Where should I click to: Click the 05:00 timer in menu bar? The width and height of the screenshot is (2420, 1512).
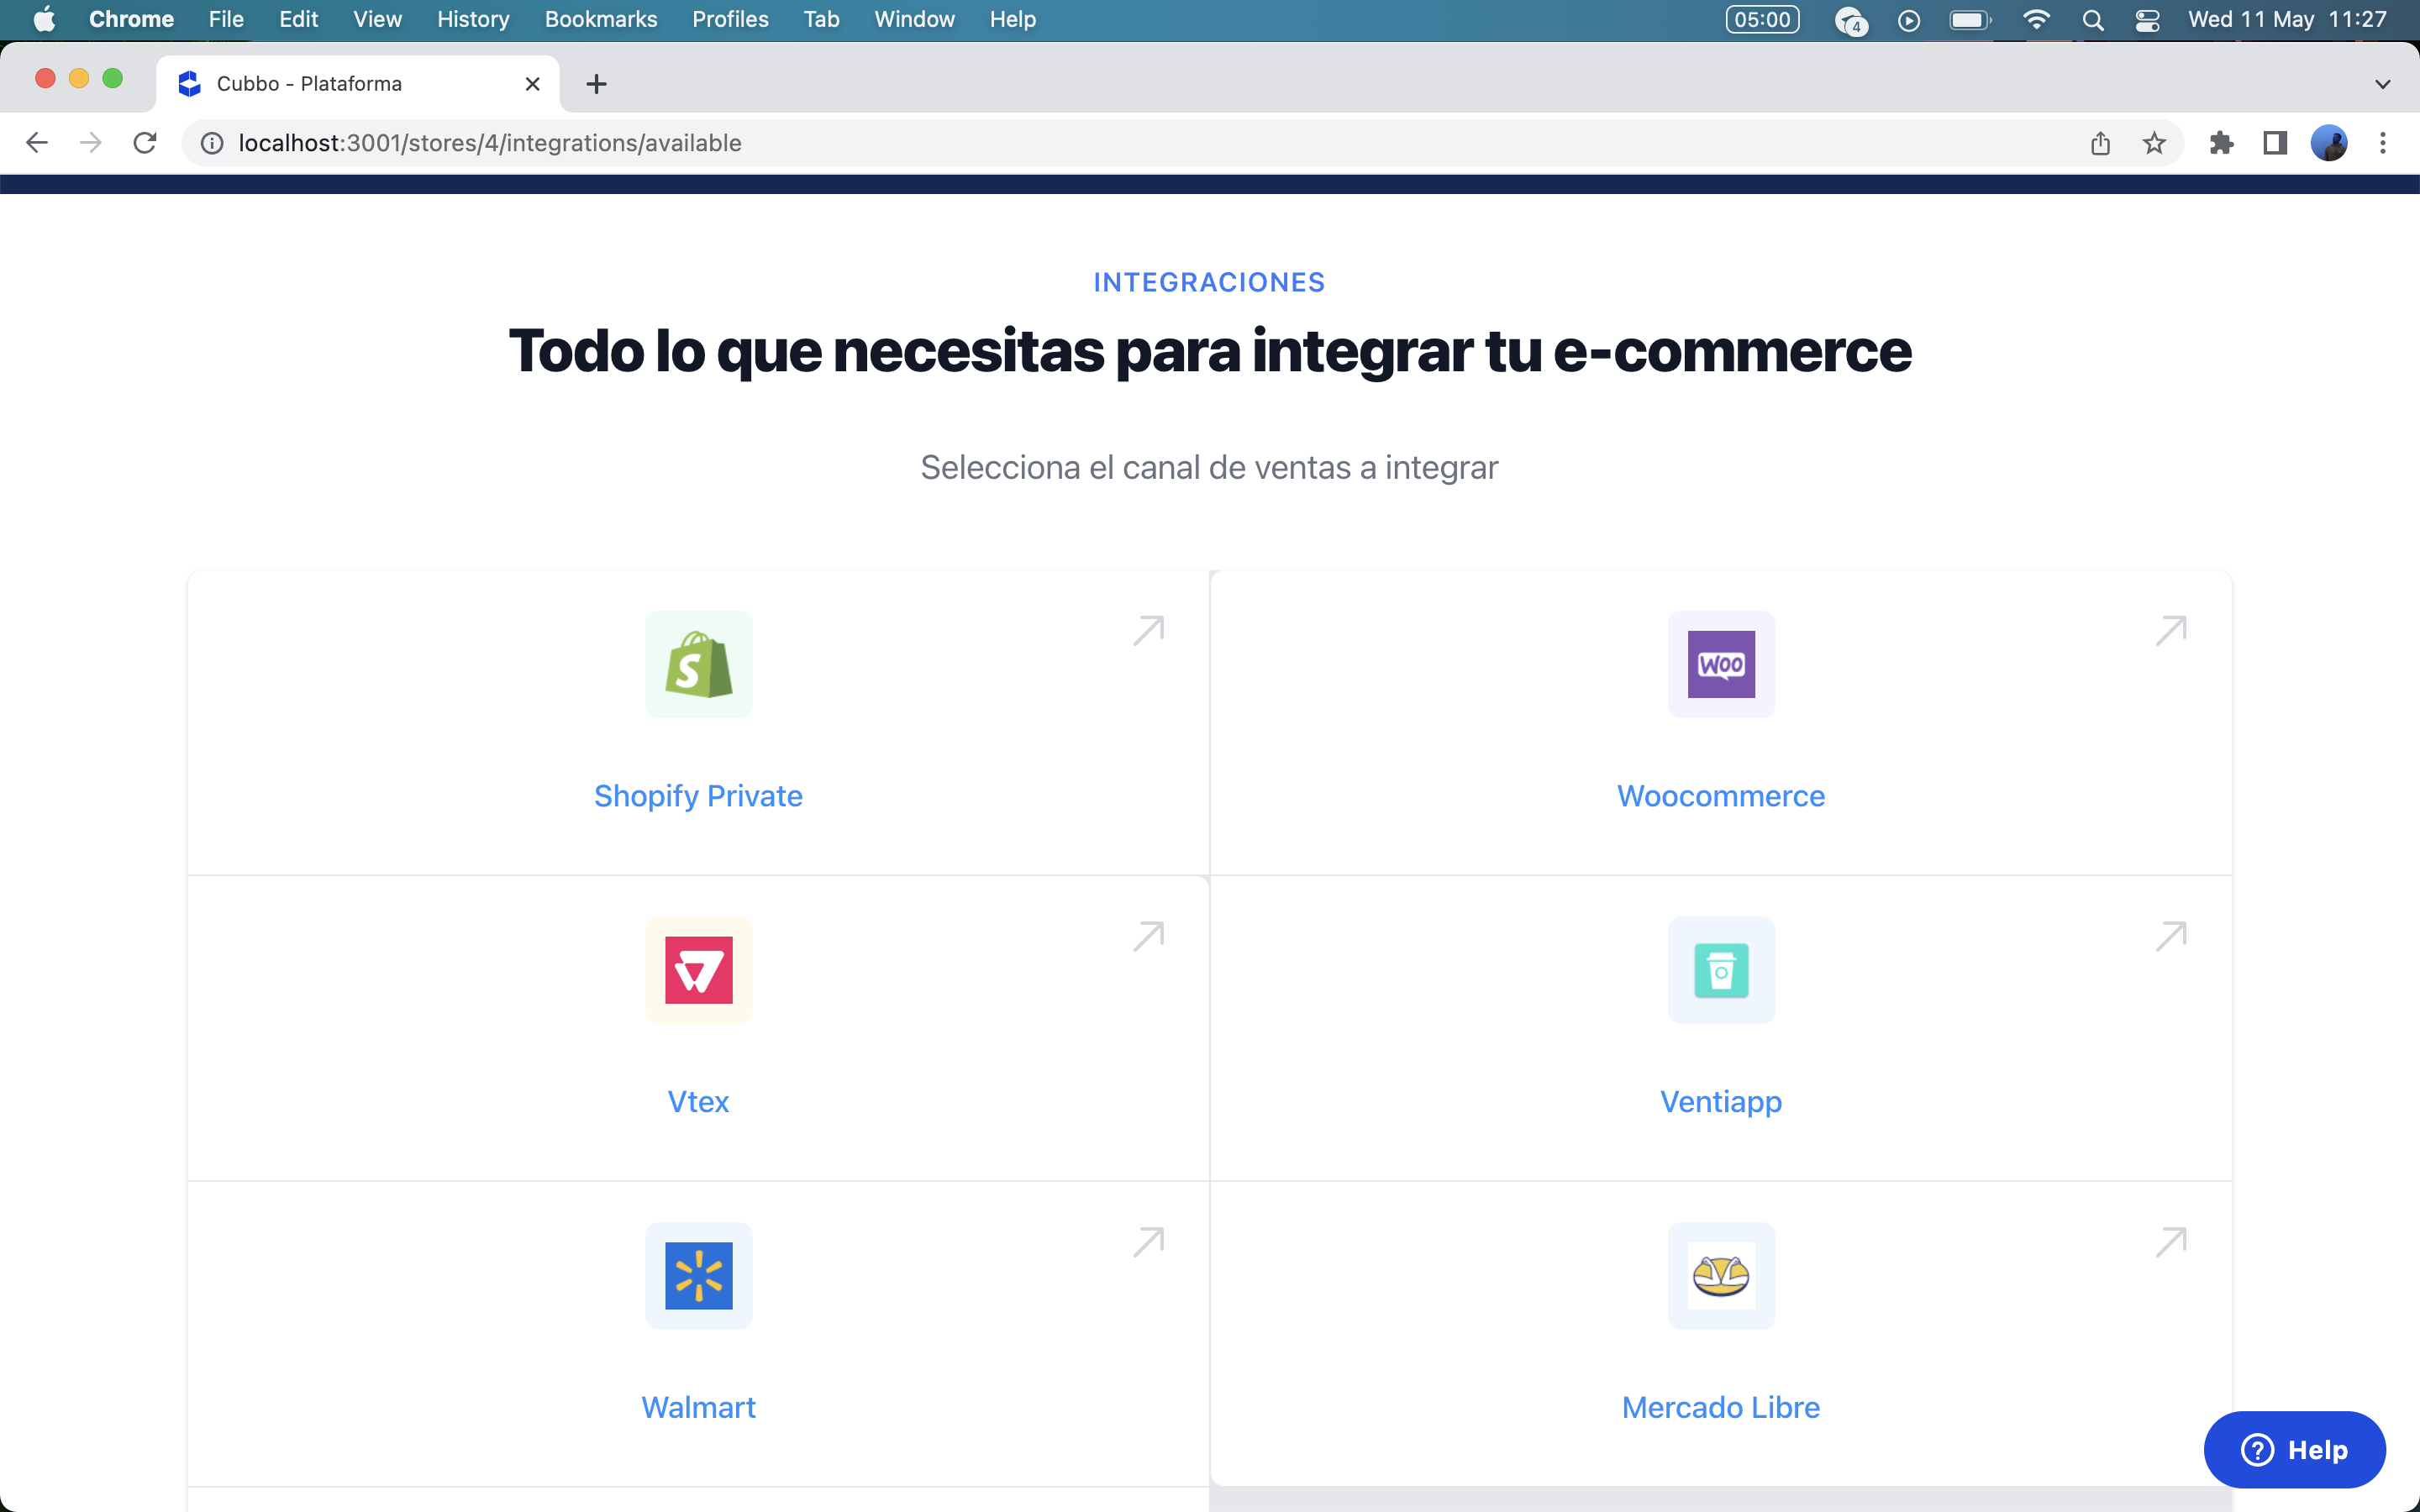pos(1762,20)
